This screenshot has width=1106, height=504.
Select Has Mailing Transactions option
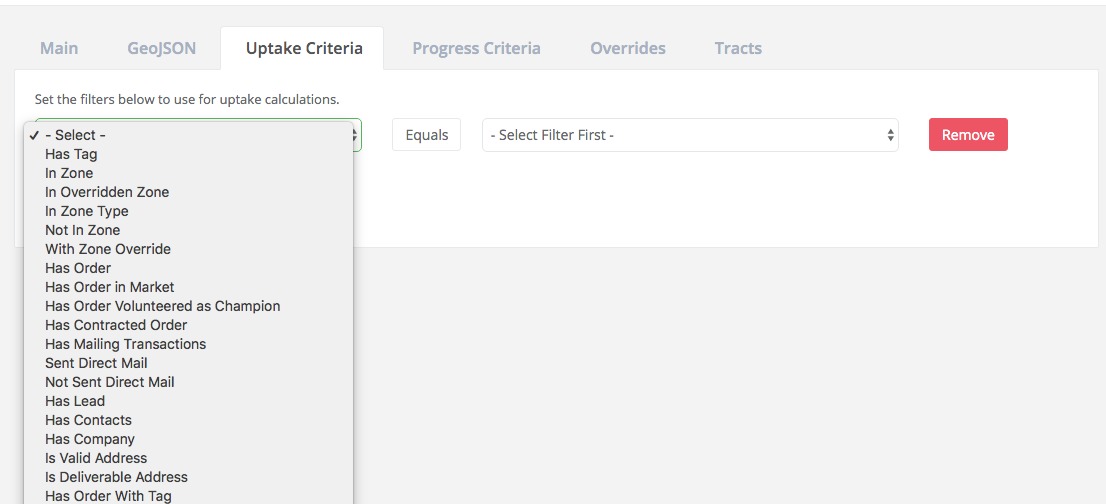pos(125,344)
